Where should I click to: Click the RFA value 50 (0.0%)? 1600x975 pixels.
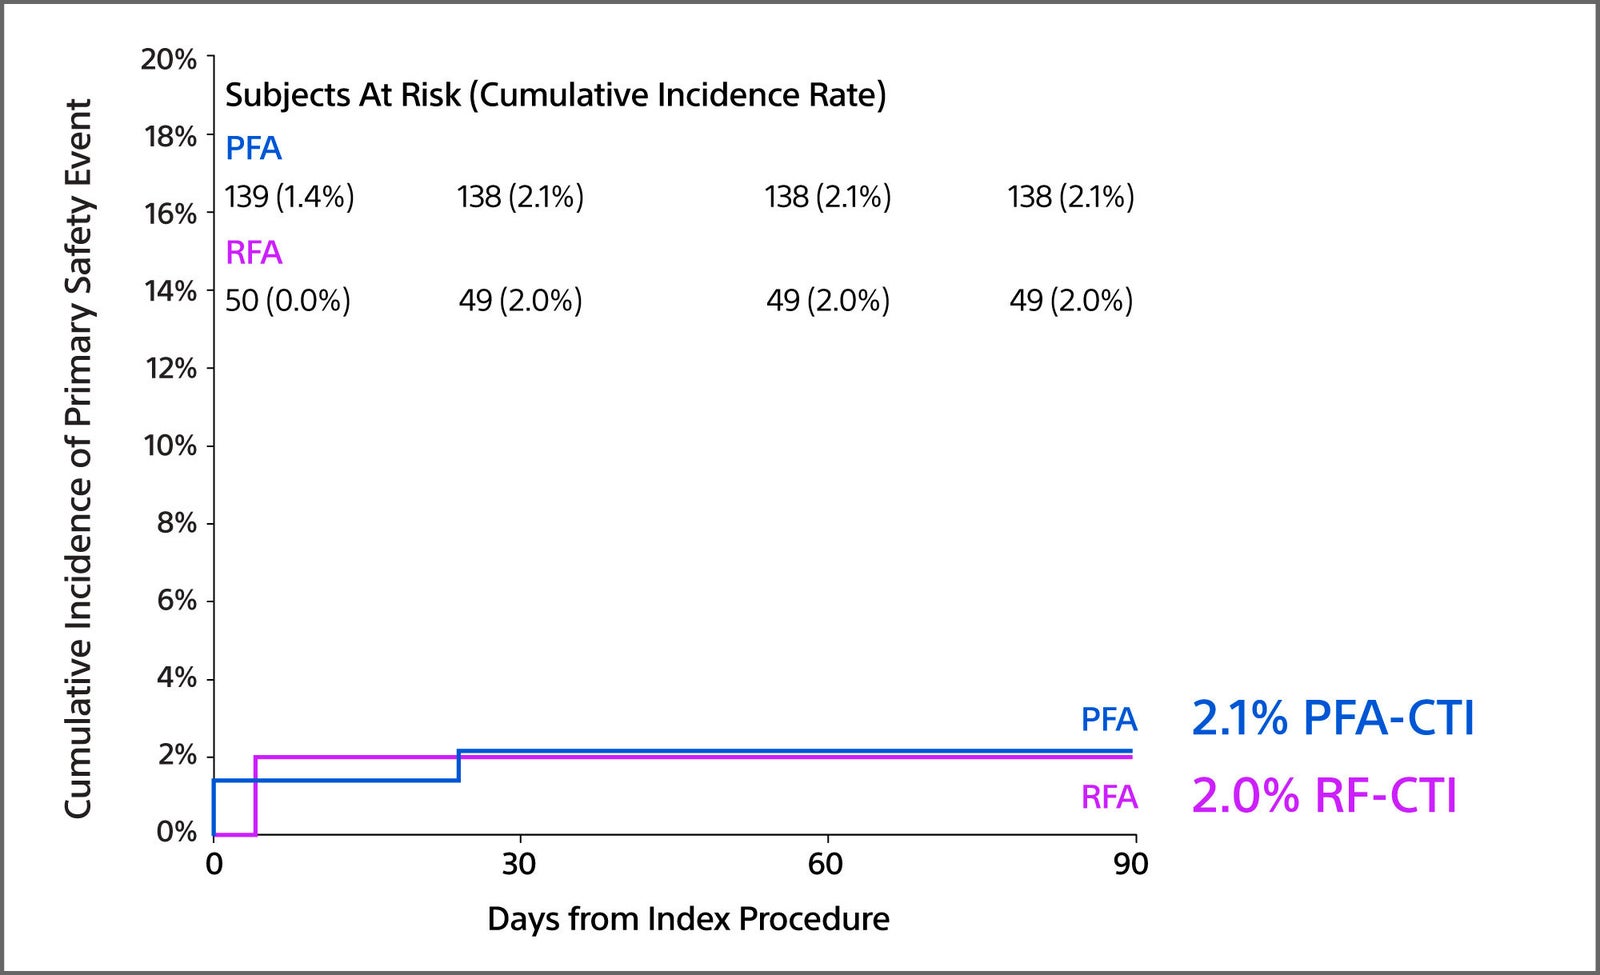[288, 301]
